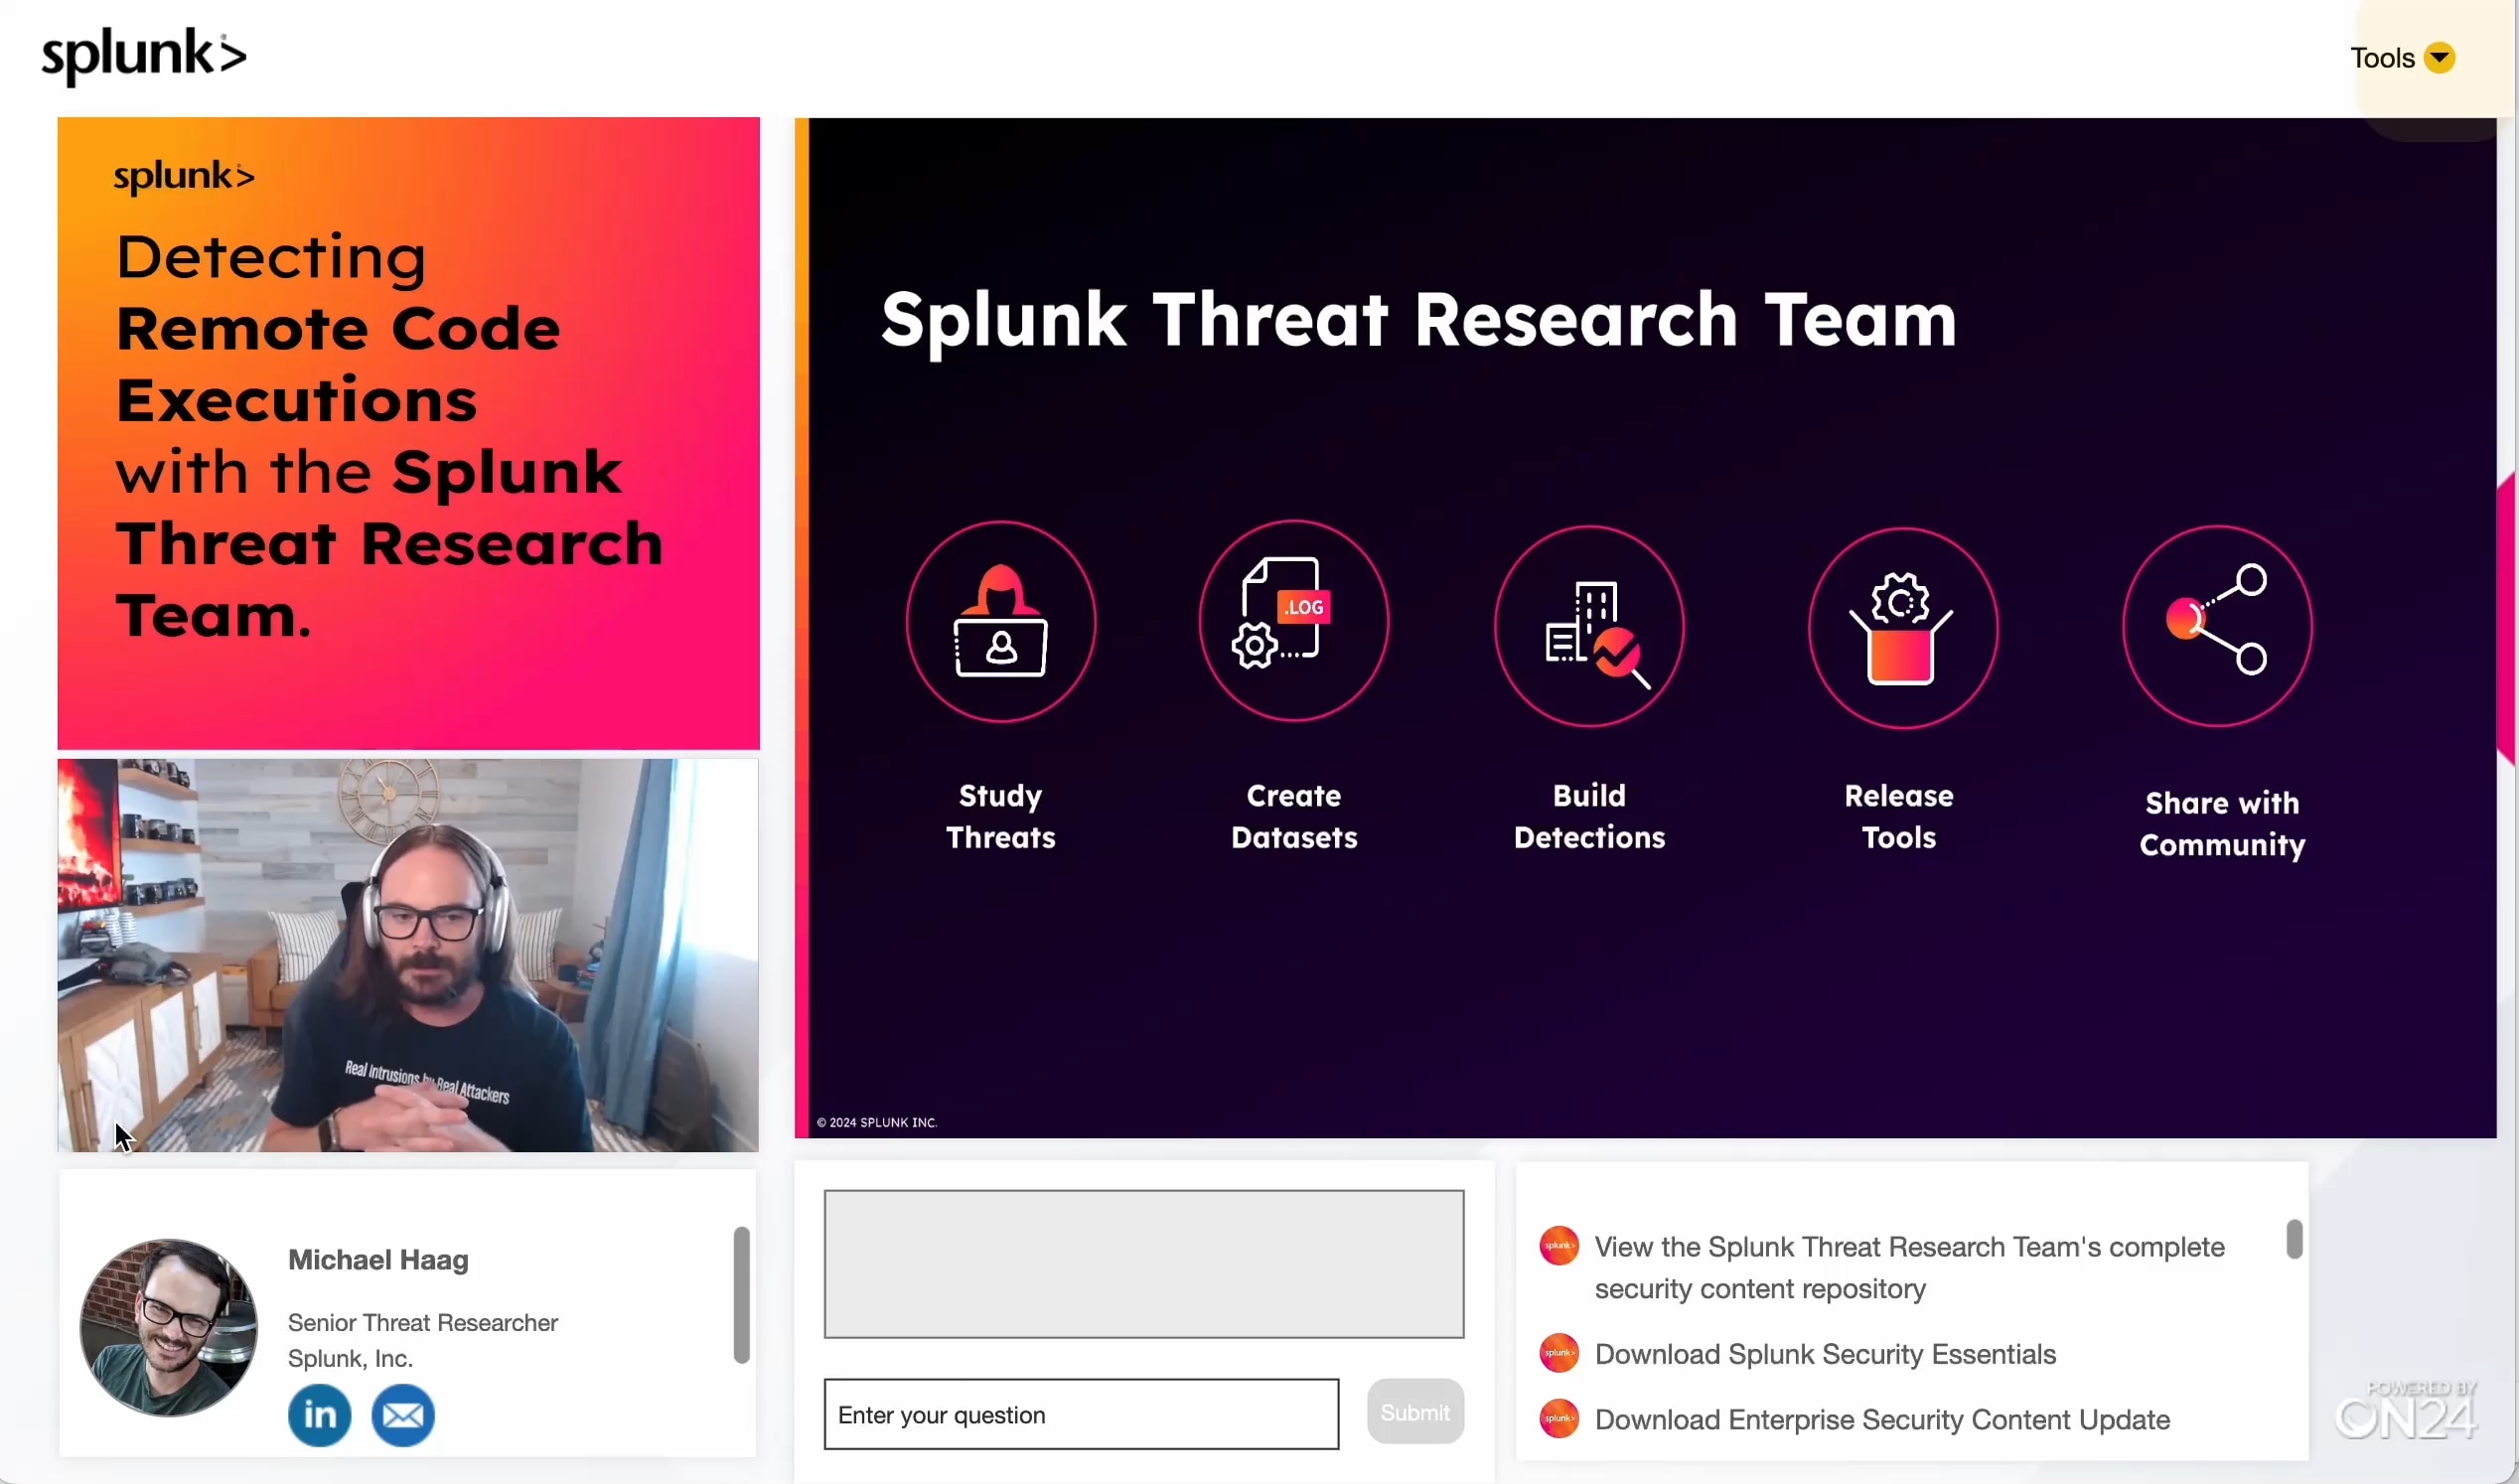Click the Splunk logo in the header

click(143, 56)
